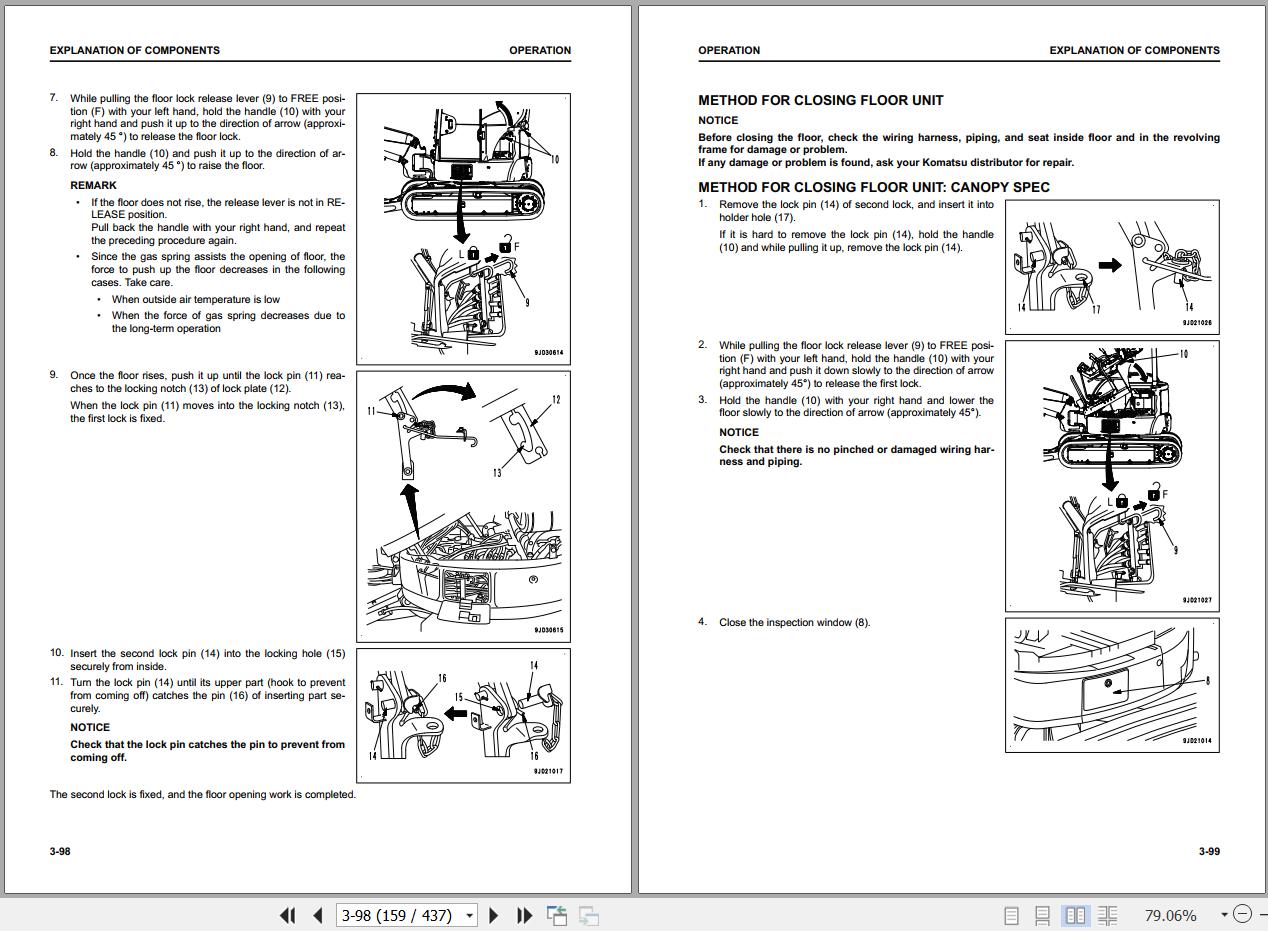Click the NOTICE label under the CLOSING FLOOR UNIT heading

(718, 120)
